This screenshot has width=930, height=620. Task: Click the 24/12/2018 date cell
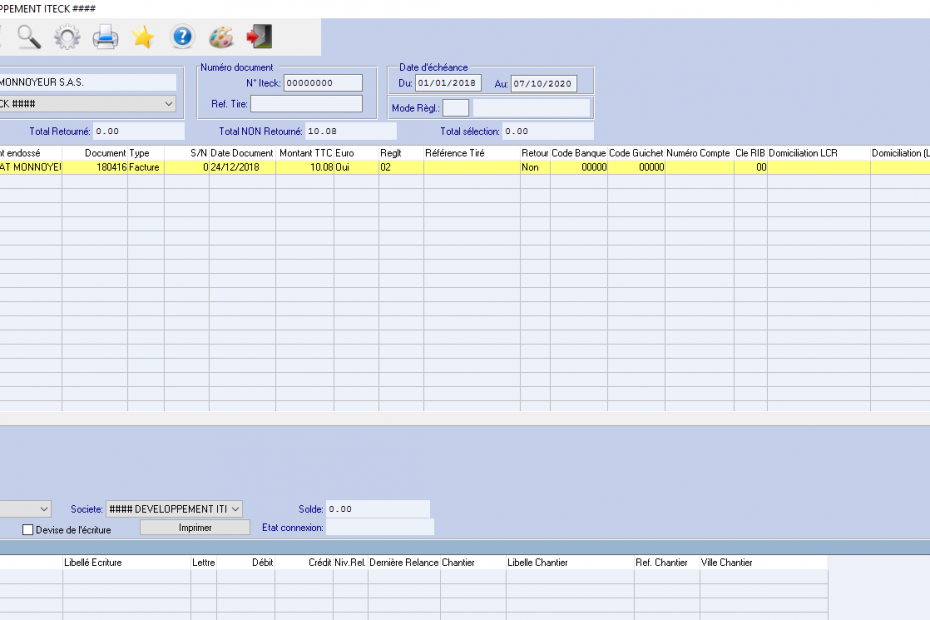tap(242, 167)
